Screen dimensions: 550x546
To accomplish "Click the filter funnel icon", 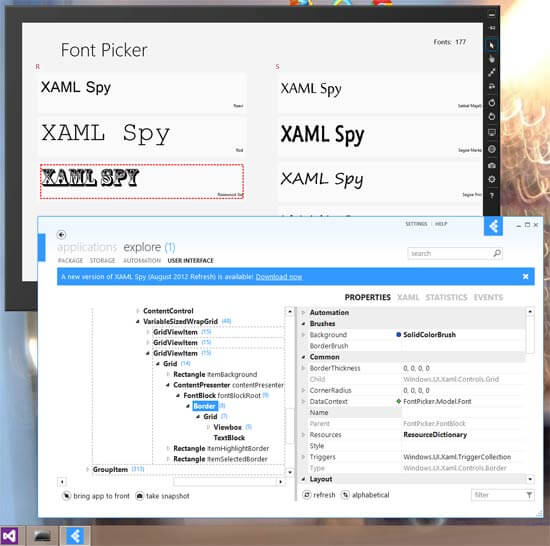I will (x=529, y=495).
